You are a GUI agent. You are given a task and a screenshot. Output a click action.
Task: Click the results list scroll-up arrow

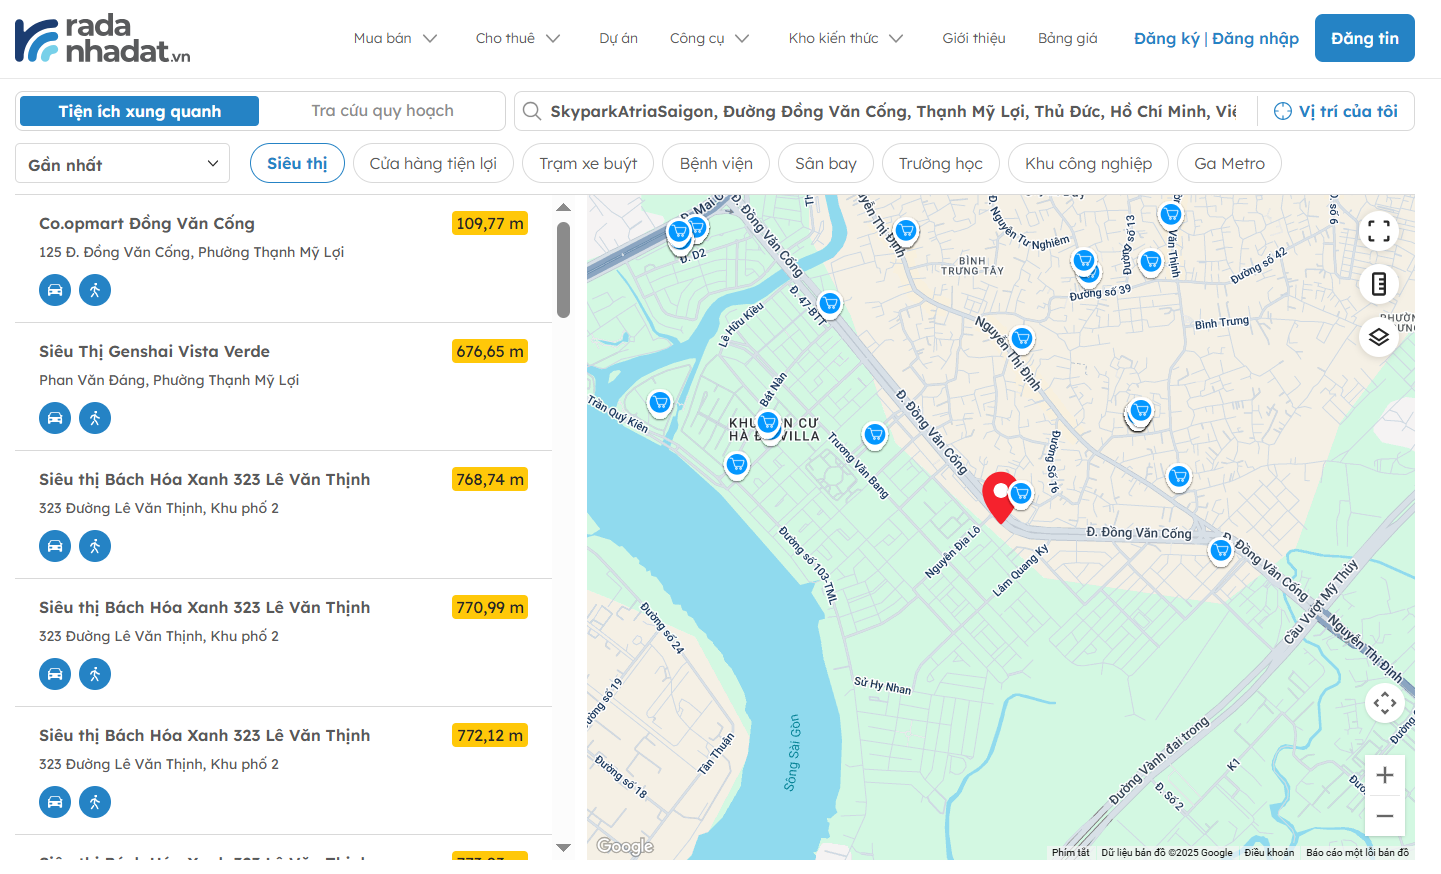[563, 207]
